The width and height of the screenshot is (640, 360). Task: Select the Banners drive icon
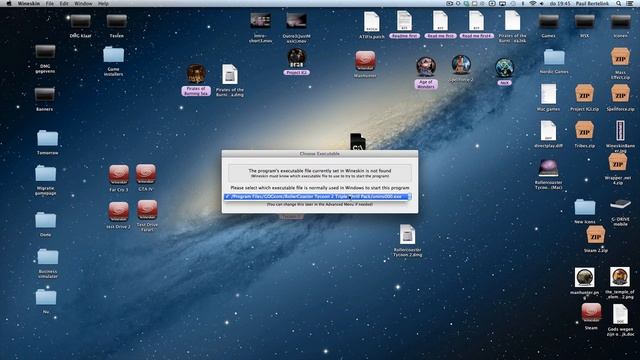44,95
